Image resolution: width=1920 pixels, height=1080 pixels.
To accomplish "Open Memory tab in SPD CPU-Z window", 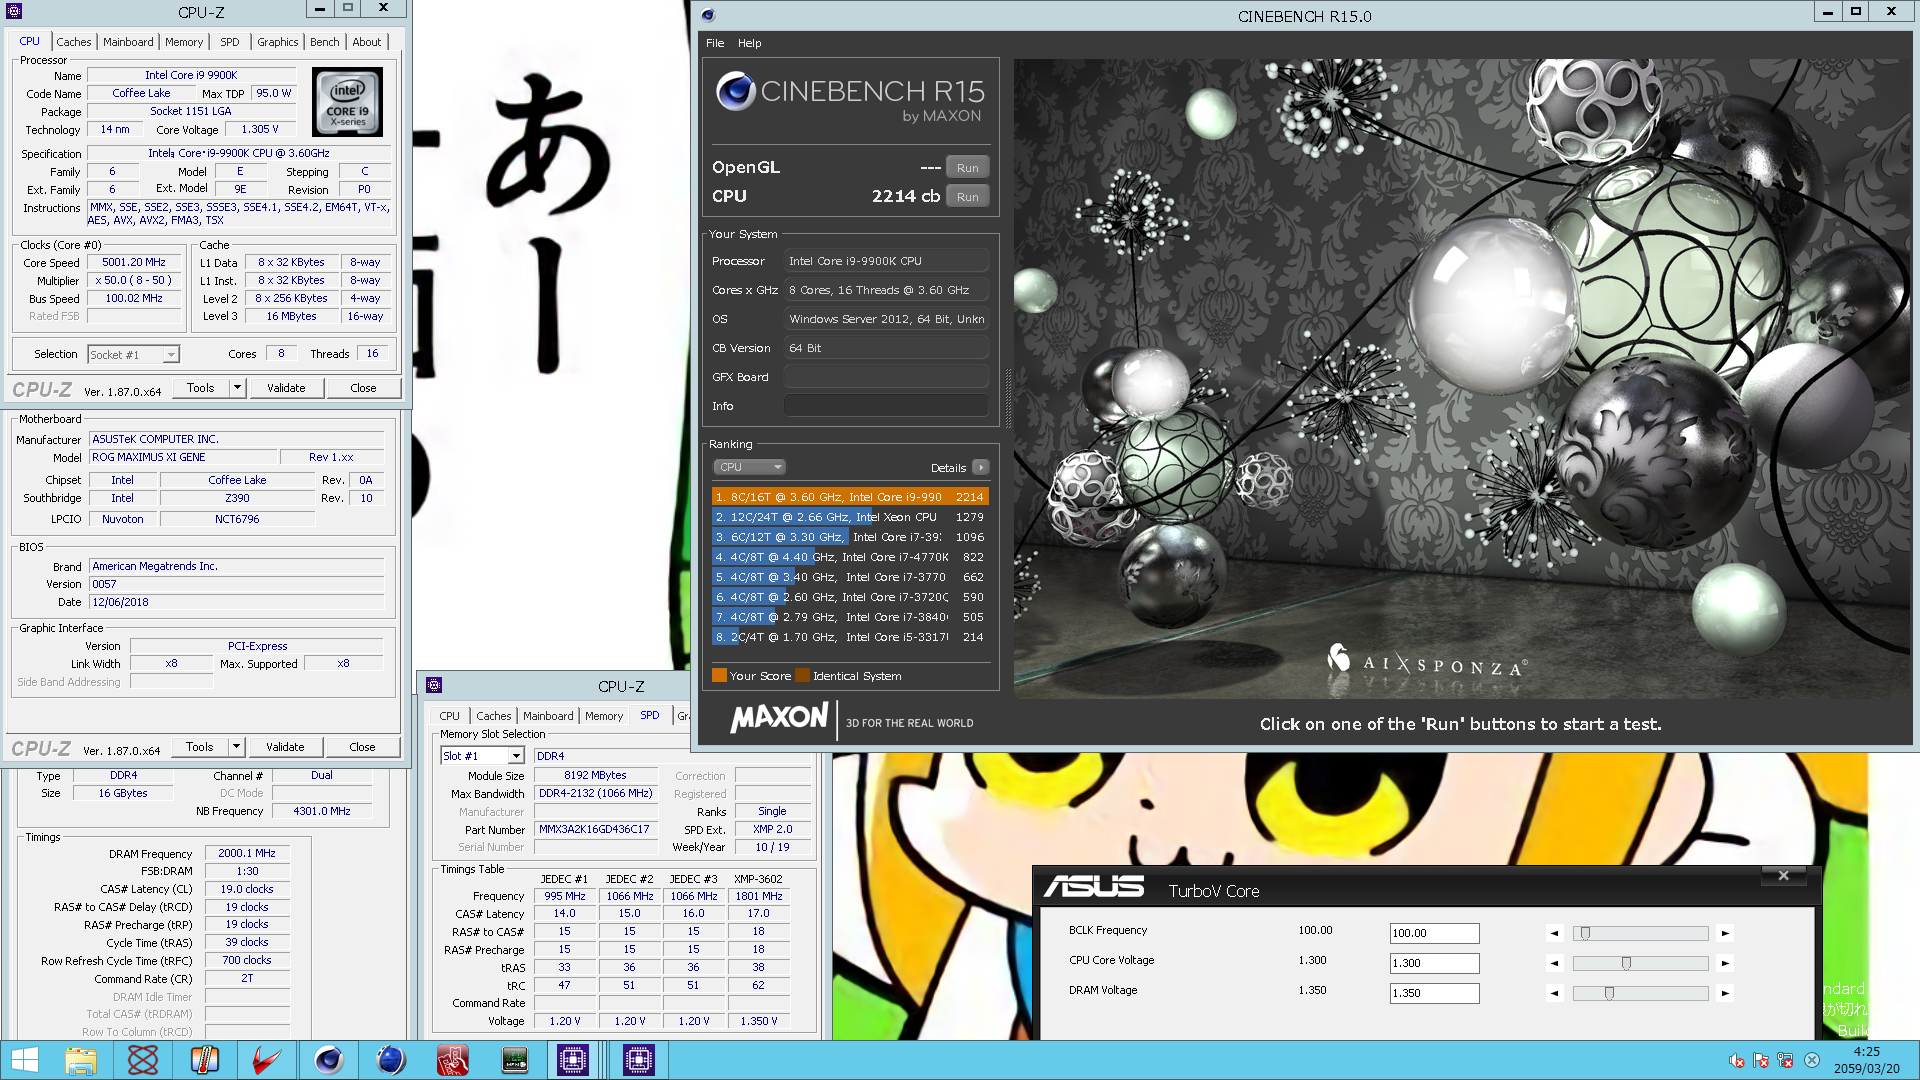I will pos(604,716).
